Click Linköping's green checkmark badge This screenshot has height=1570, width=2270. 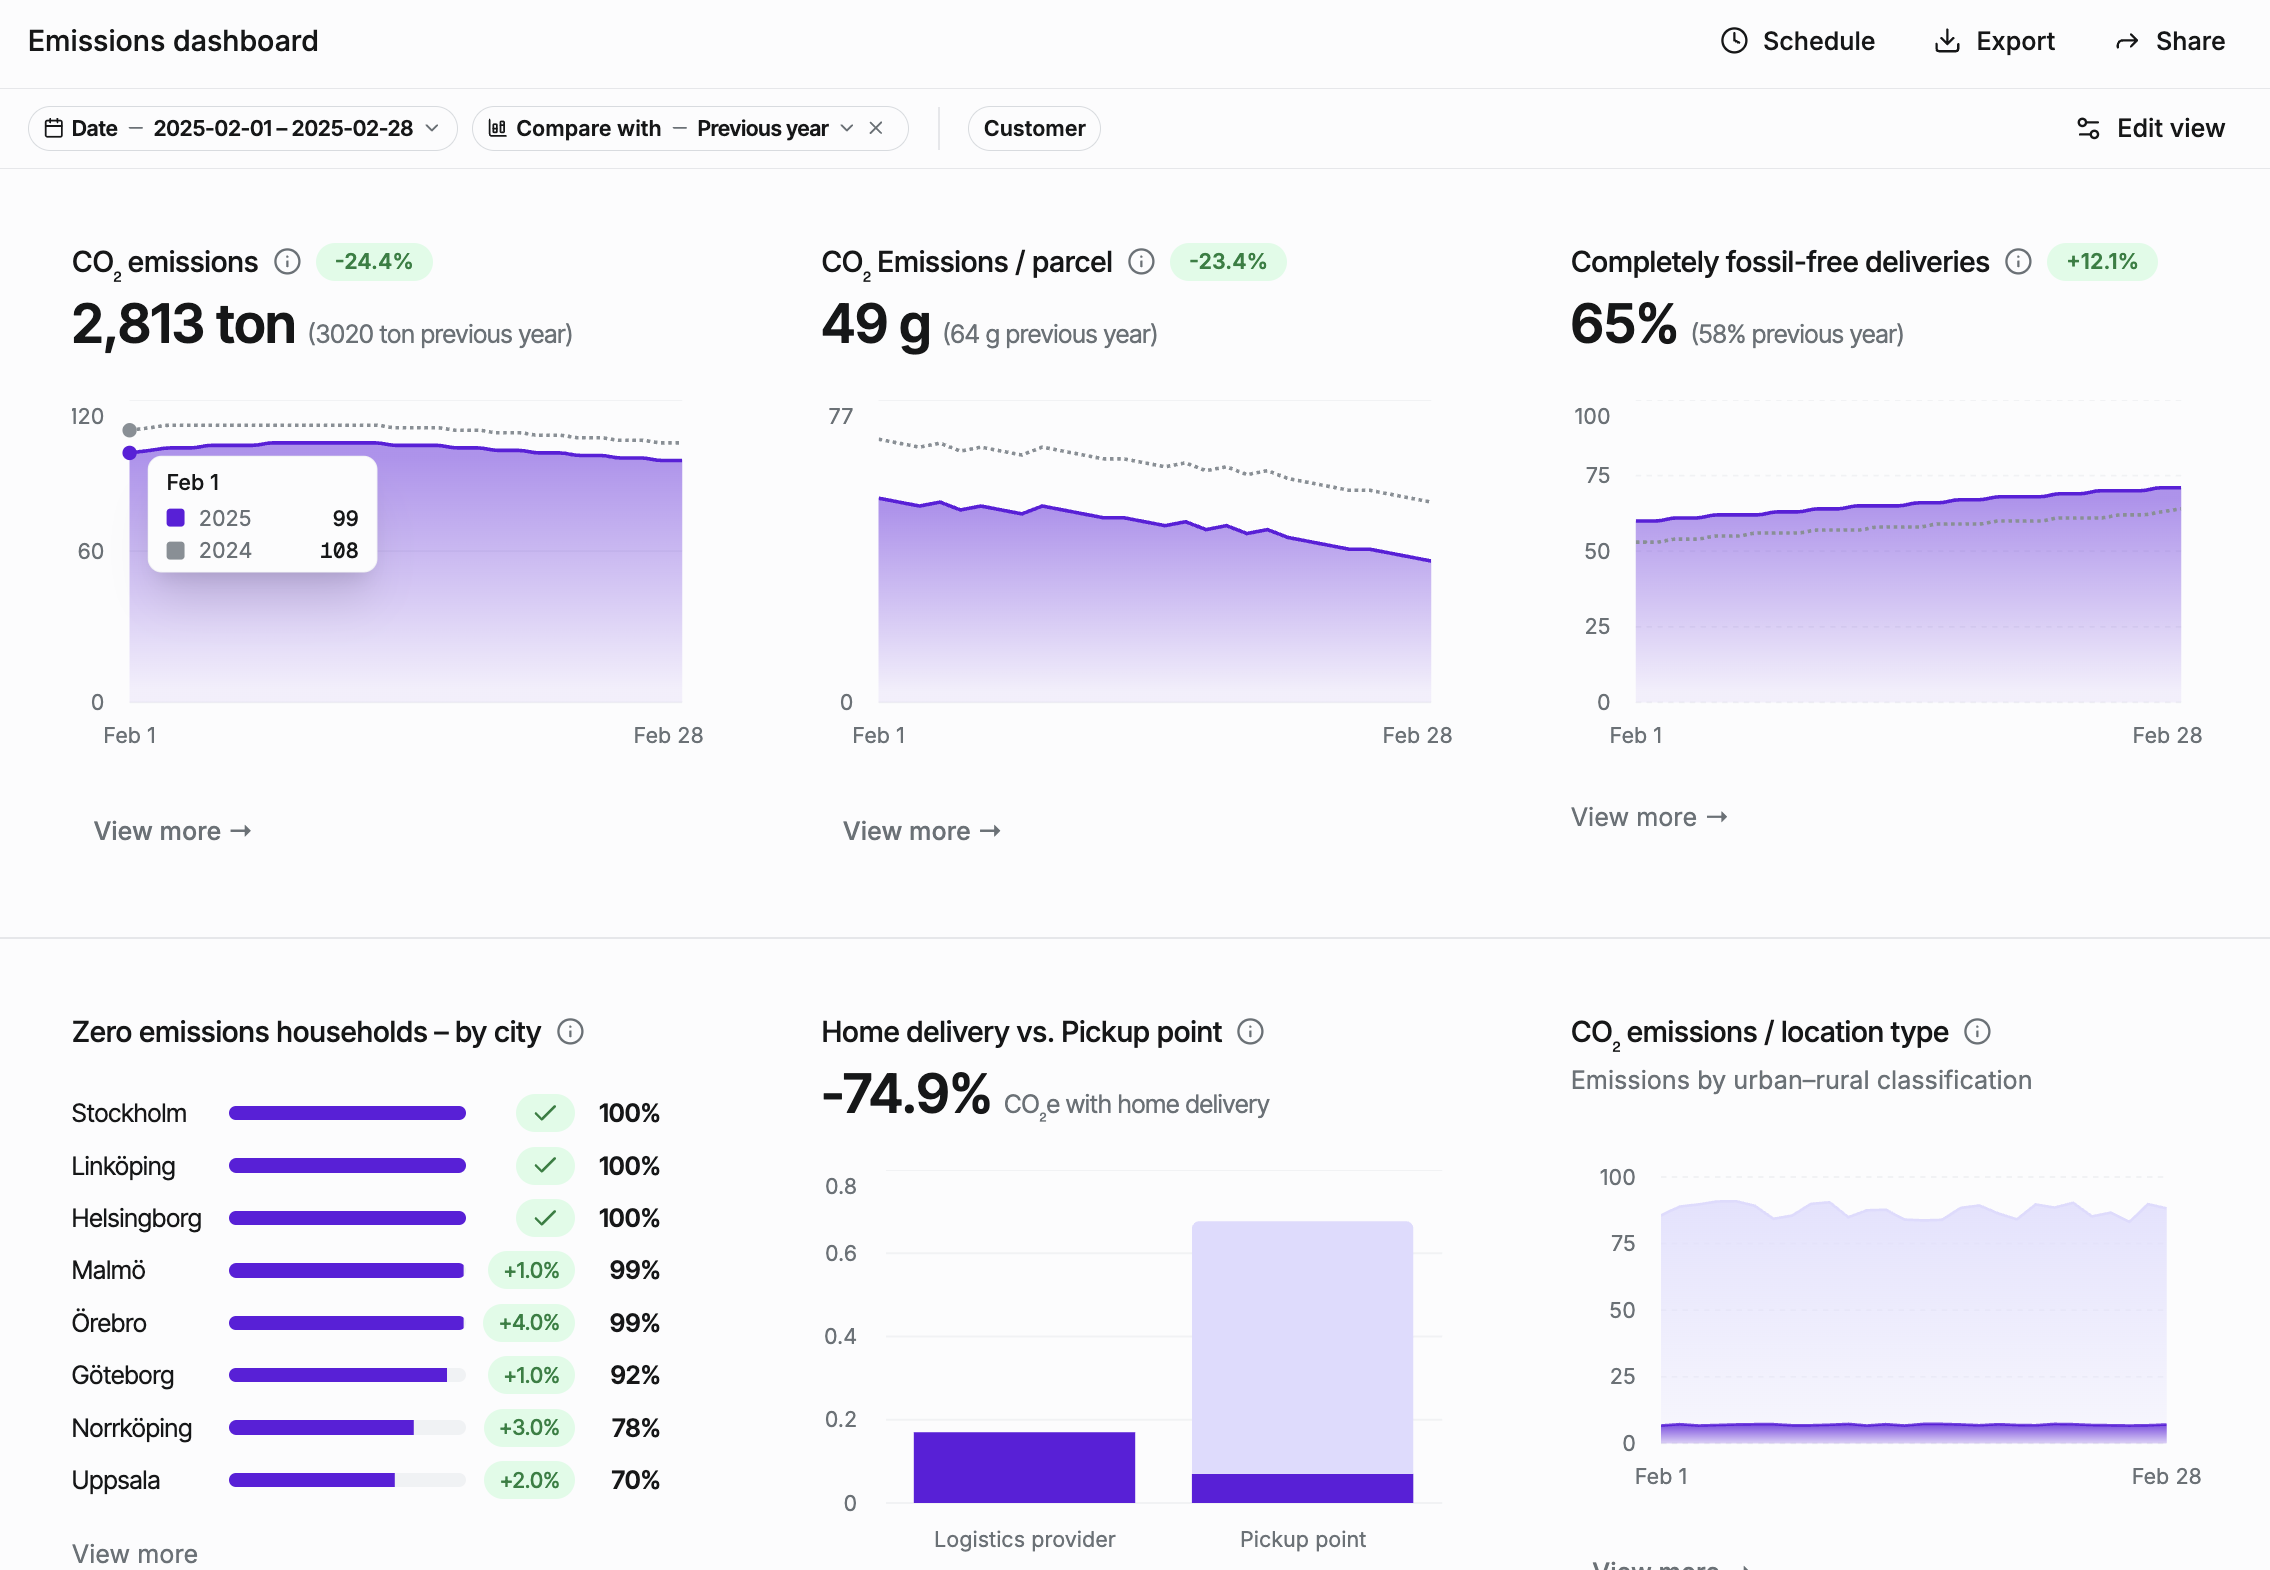click(x=545, y=1165)
